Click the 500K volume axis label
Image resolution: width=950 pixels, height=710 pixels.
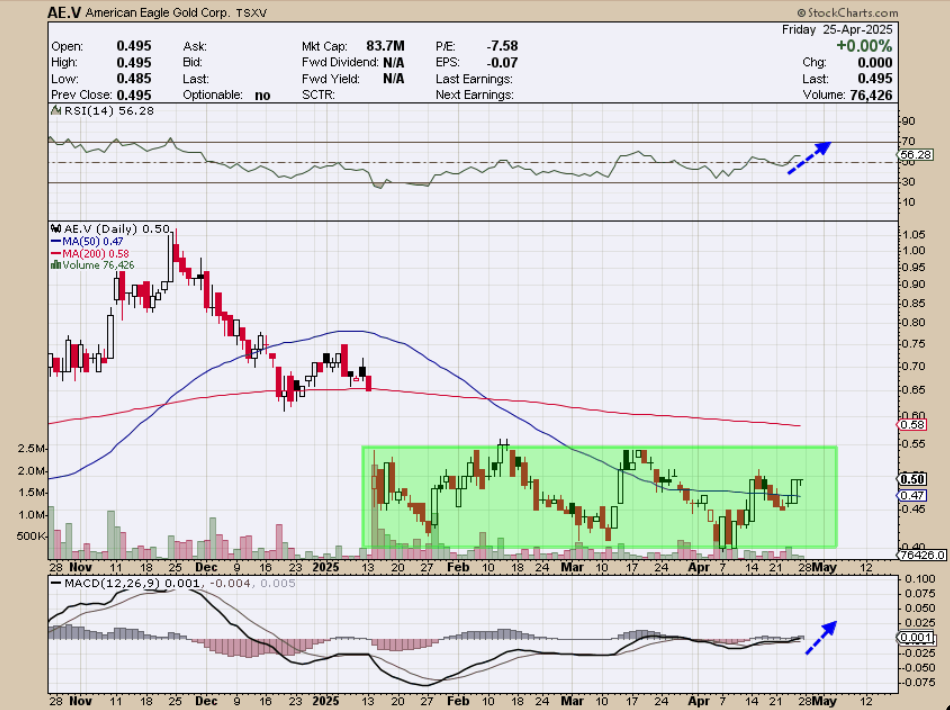[x=32, y=537]
